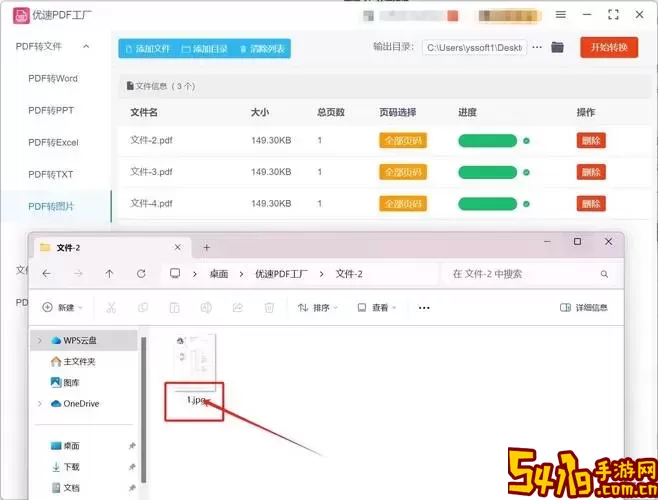This screenshot has width=658, height=500.
Task: Click the 优速PDF工厂 app logo icon
Action: point(21,16)
